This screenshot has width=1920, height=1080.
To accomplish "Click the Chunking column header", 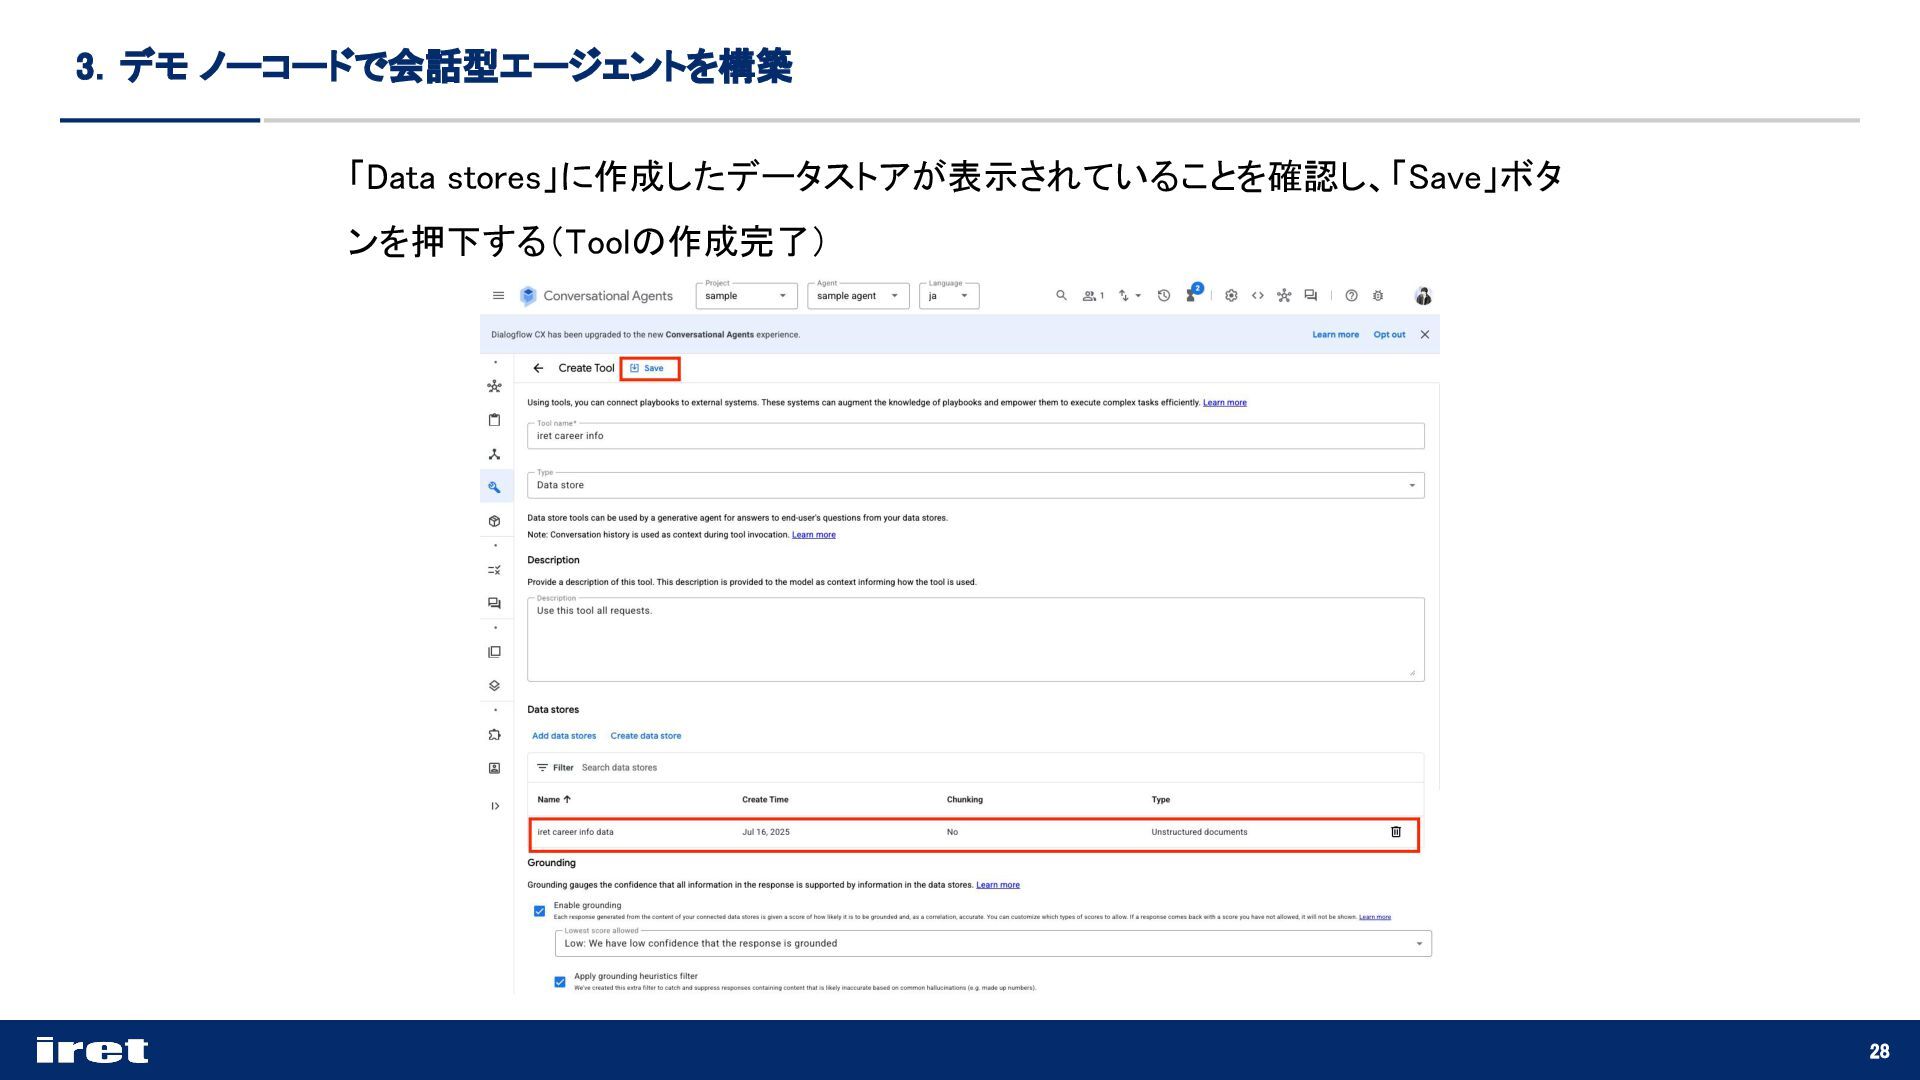I will click(965, 800).
